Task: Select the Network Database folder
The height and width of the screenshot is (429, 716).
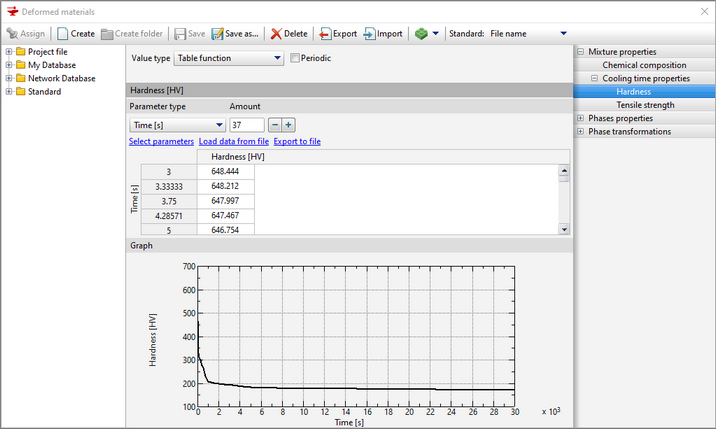Action: click(x=61, y=78)
